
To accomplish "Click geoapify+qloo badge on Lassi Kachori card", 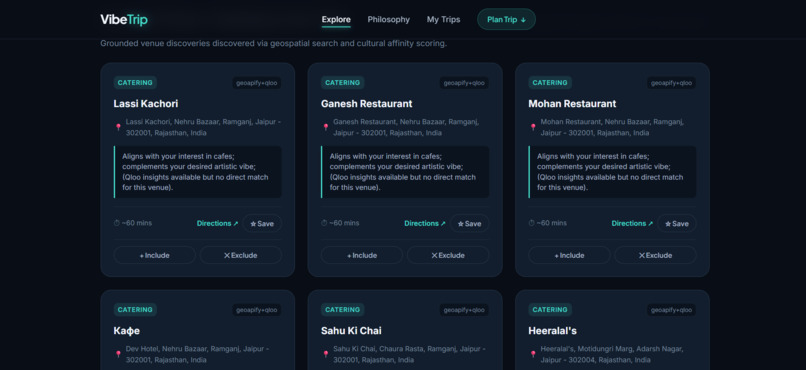I will tap(257, 83).
